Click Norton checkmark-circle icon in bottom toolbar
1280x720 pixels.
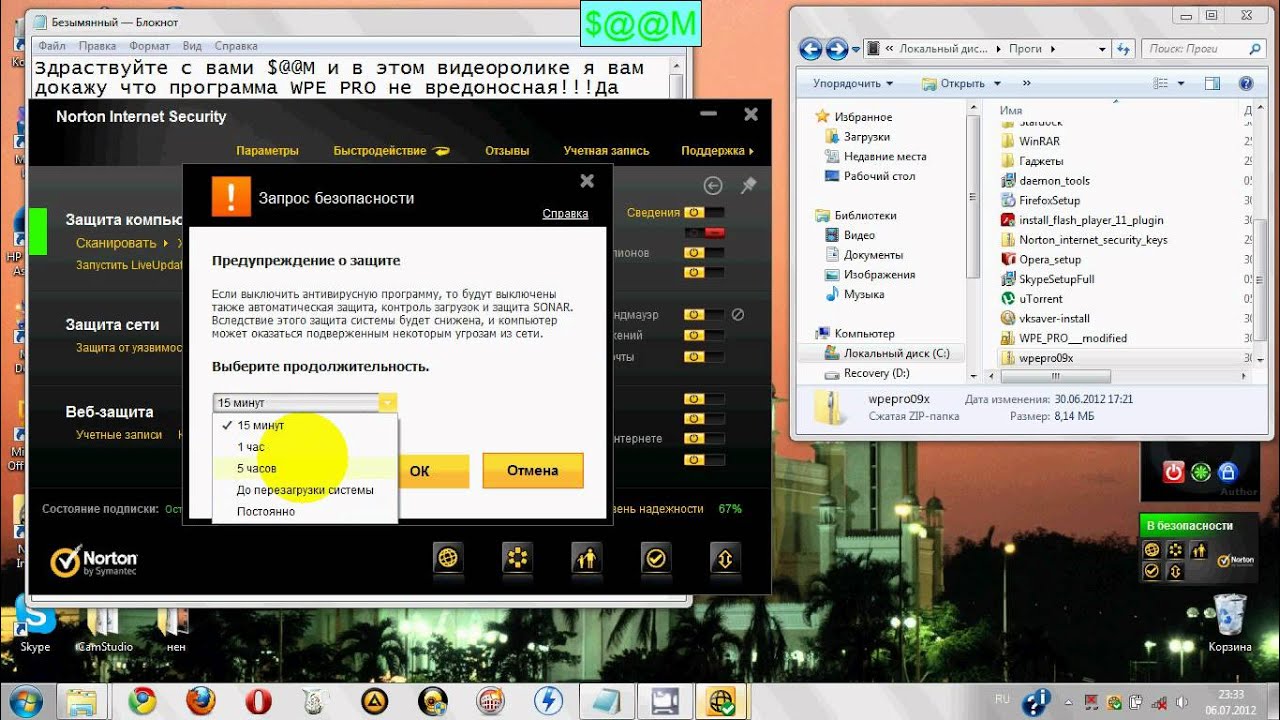(x=655, y=558)
